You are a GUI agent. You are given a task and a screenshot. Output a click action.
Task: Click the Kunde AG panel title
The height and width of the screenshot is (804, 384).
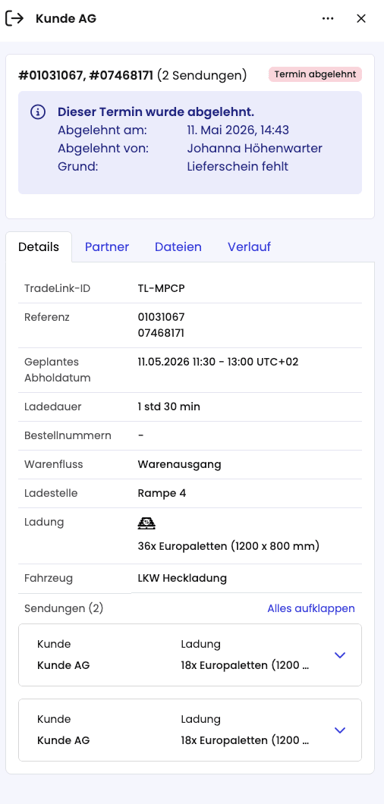[66, 18]
